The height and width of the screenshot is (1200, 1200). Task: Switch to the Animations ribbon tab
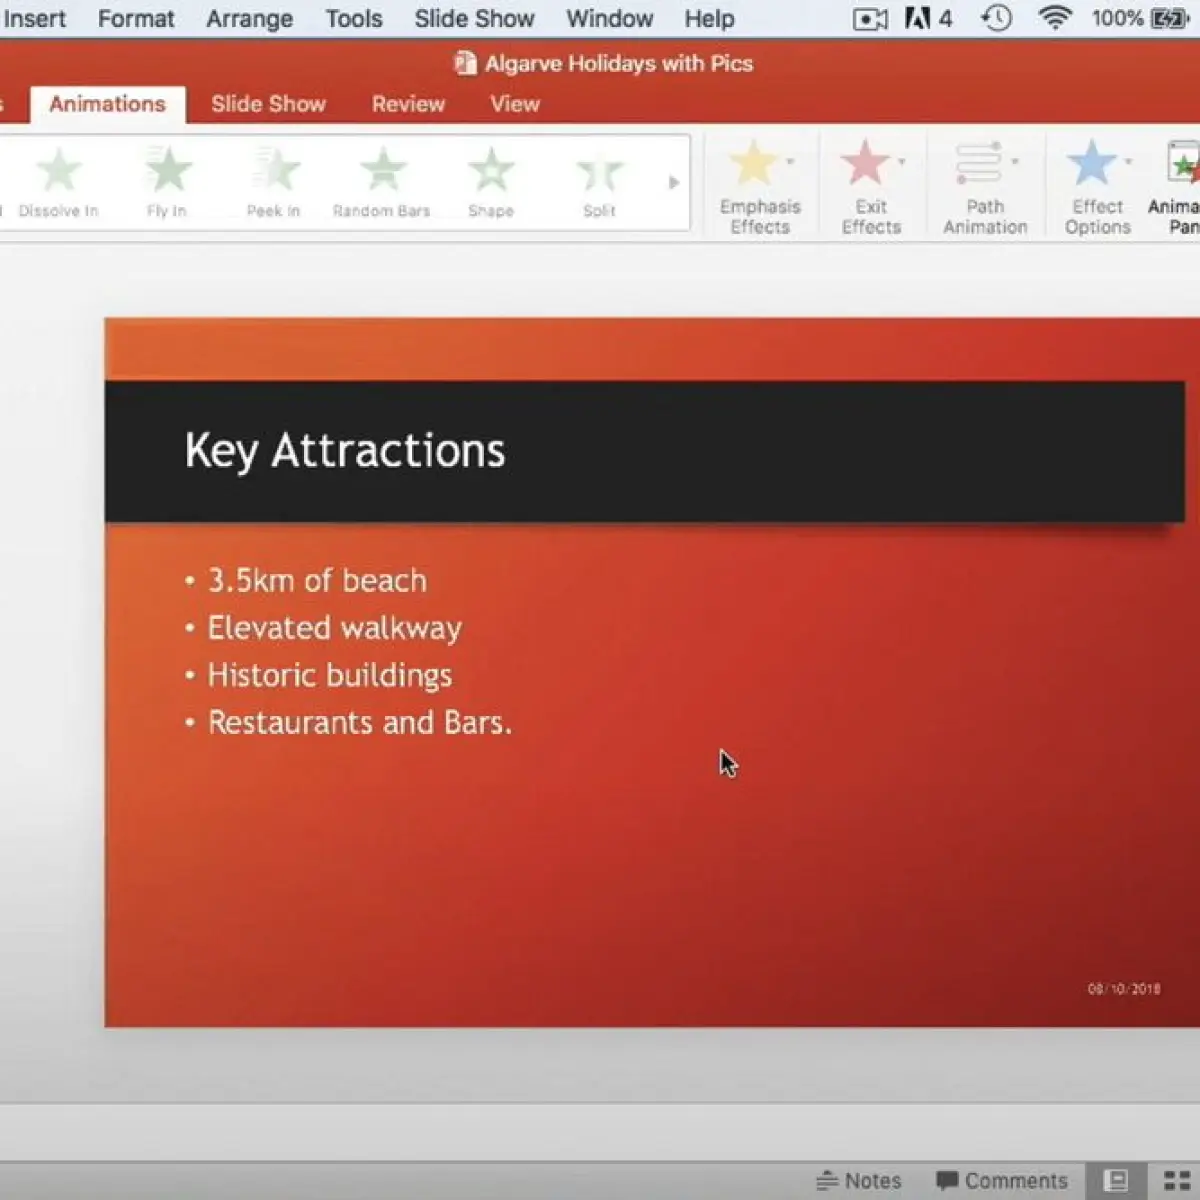(x=107, y=104)
